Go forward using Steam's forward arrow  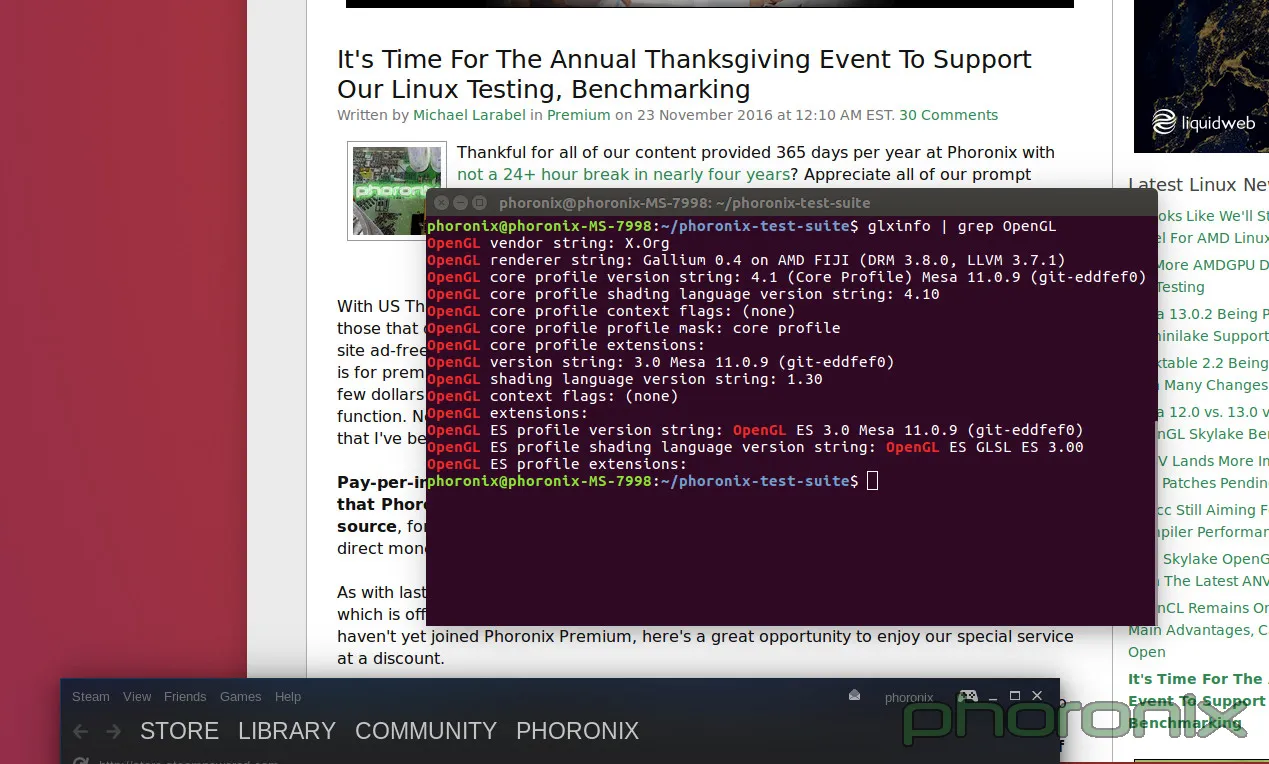(113, 732)
